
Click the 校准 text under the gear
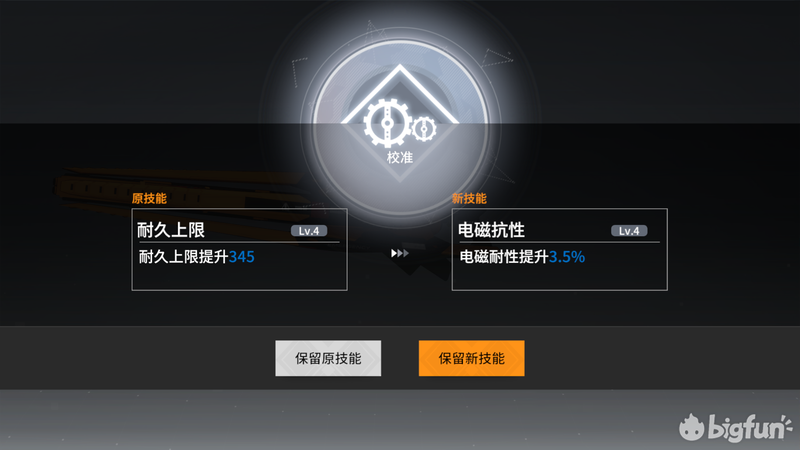(400, 157)
